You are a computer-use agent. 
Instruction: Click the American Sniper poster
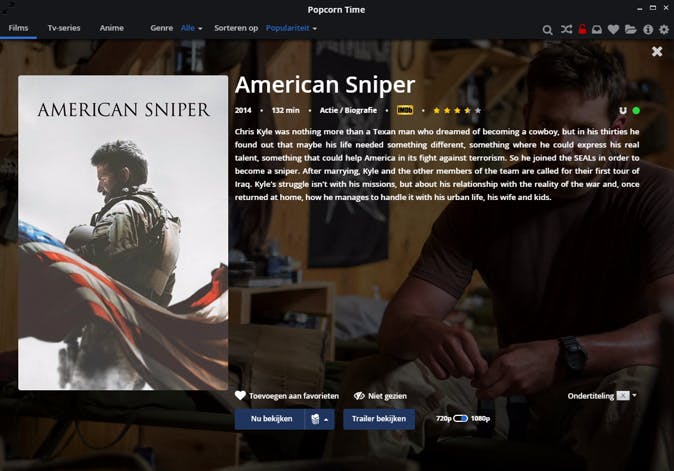[123, 232]
